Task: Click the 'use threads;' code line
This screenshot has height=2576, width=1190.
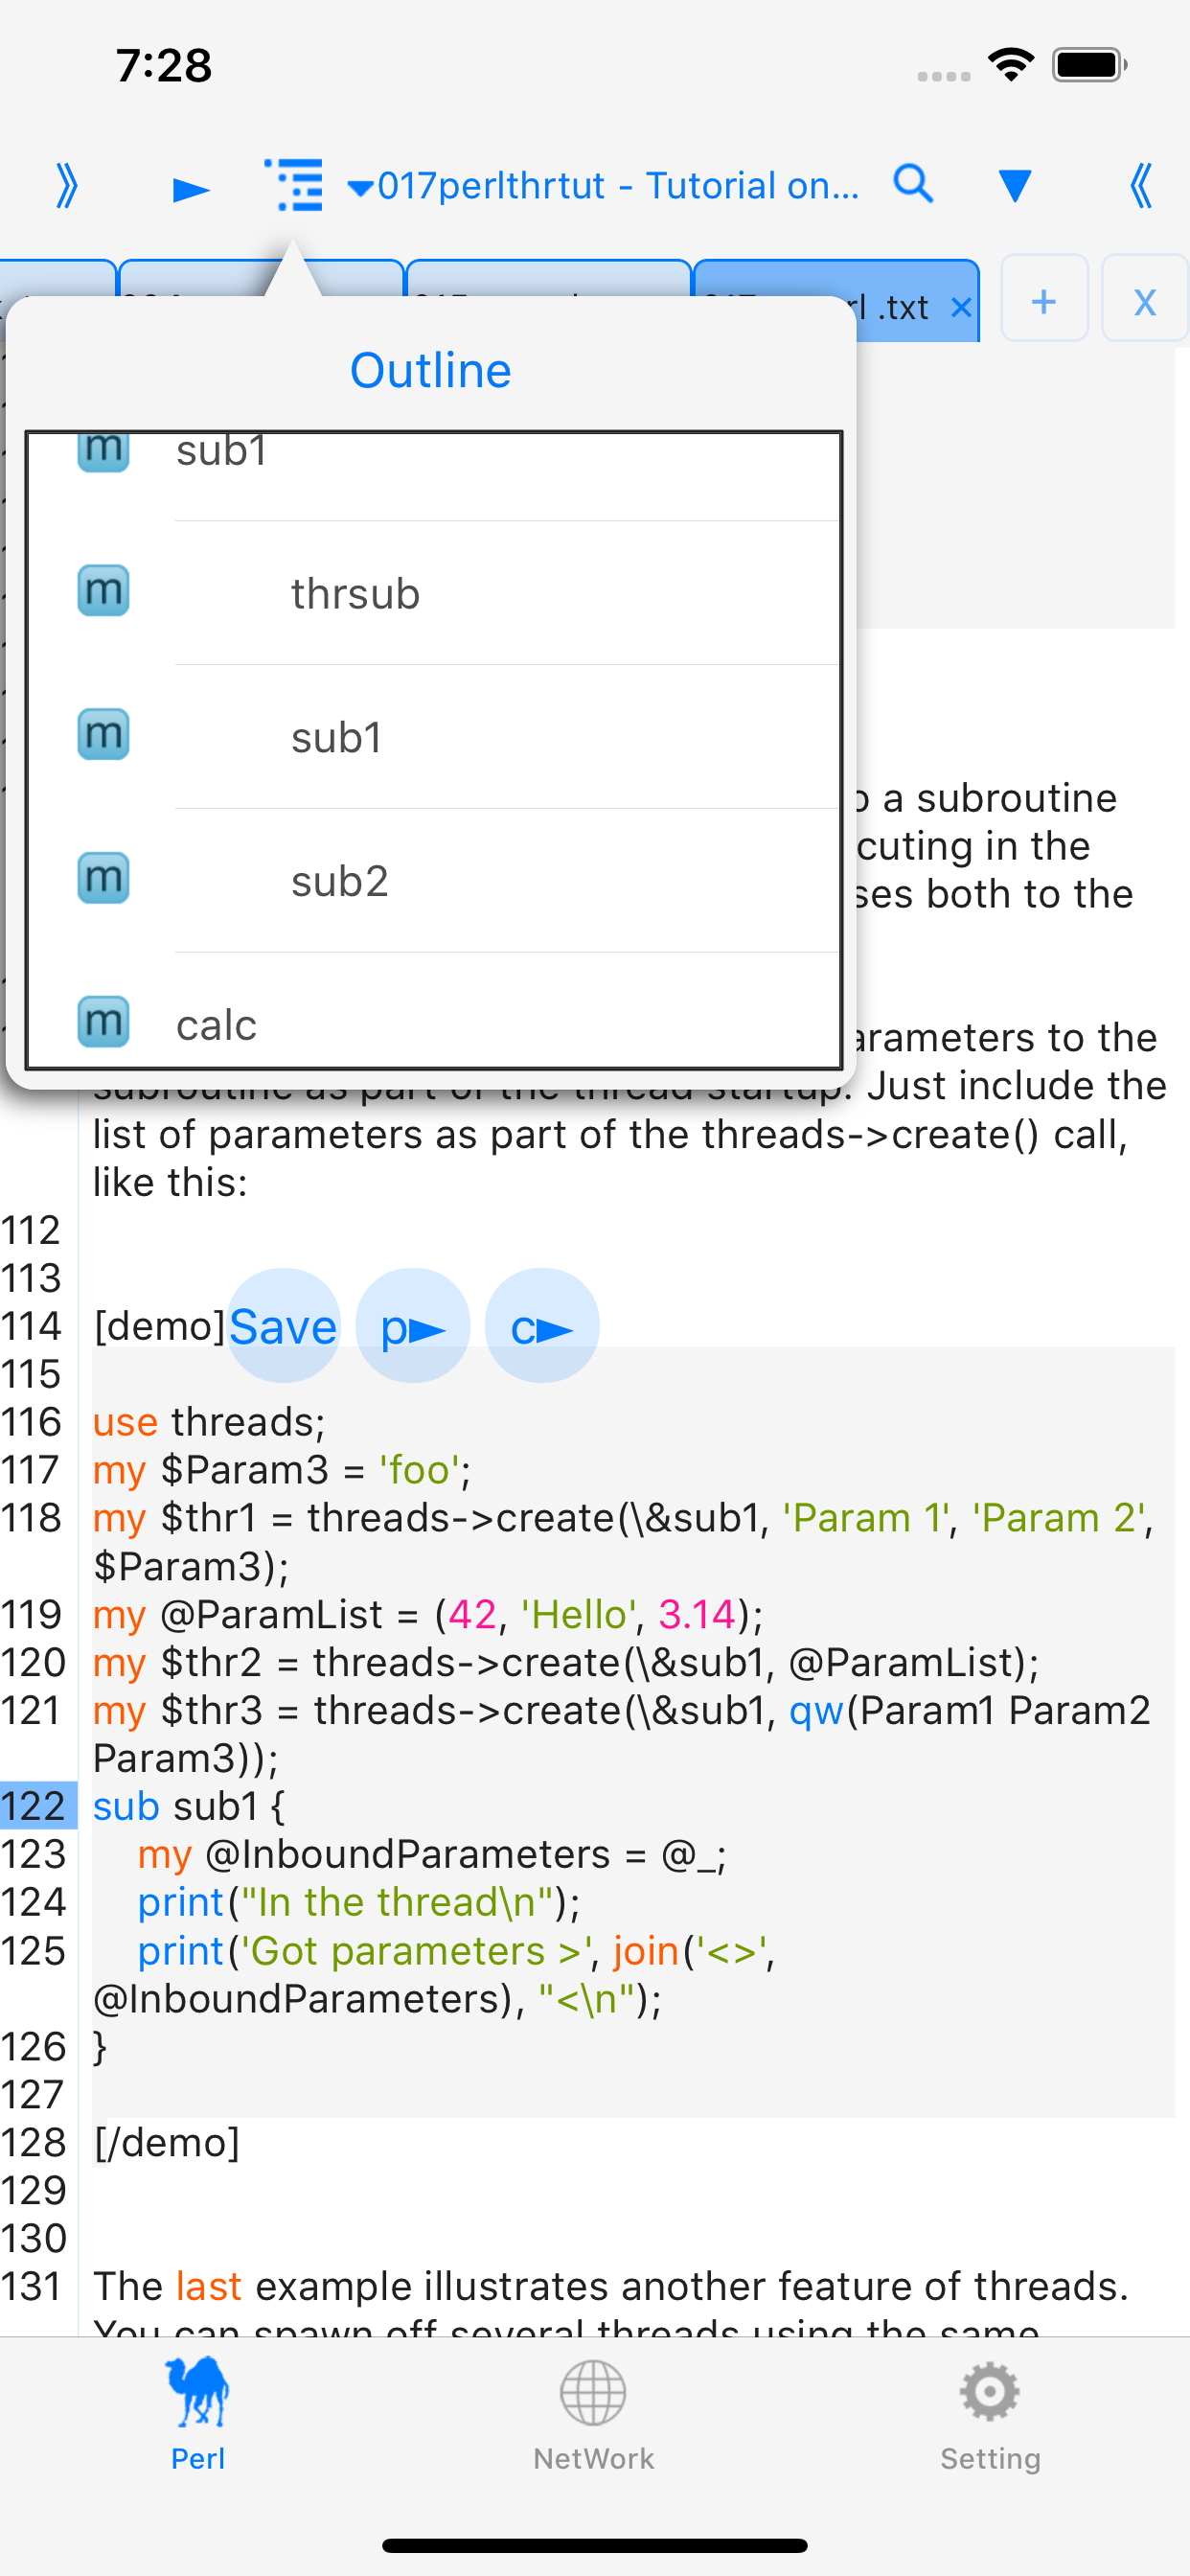Action: click(x=209, y=1422)
